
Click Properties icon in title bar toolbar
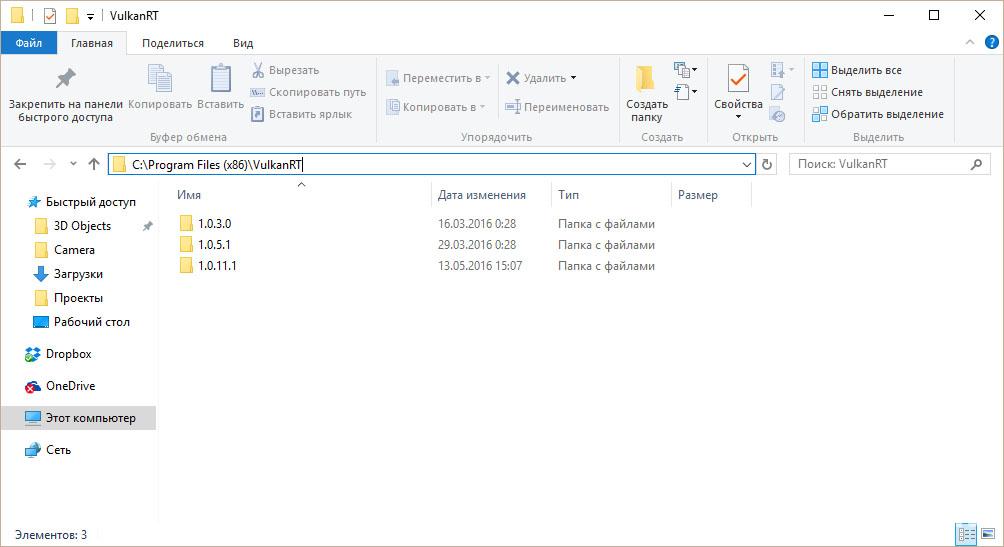(49, 15)
